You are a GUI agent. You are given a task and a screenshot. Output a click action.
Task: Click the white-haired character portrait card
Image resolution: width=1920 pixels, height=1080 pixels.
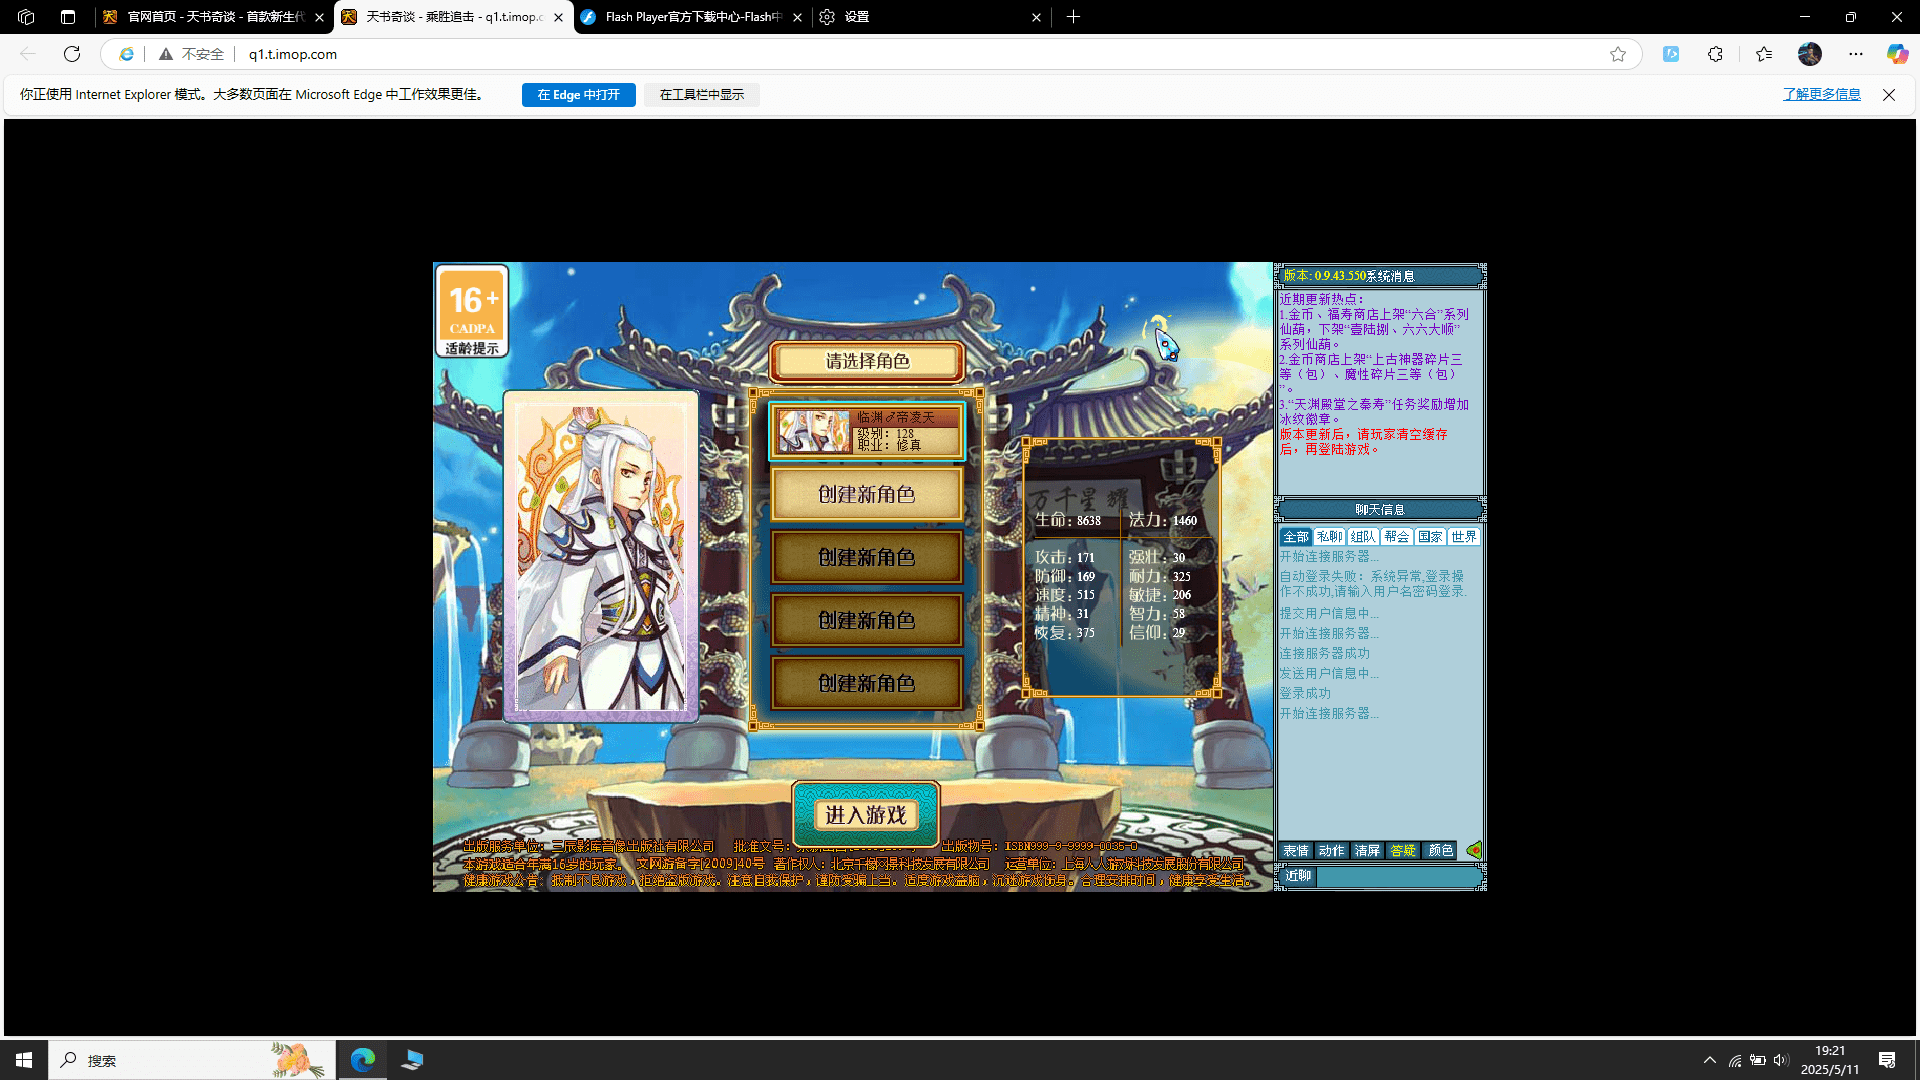click(601, 556)
